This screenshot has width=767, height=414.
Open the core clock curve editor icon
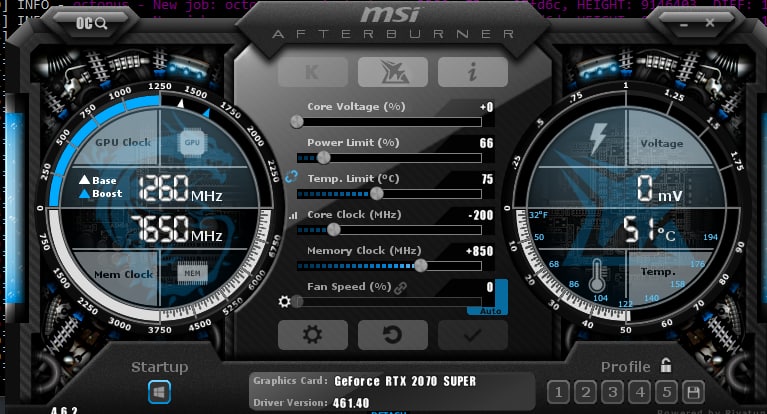[293, 215]
